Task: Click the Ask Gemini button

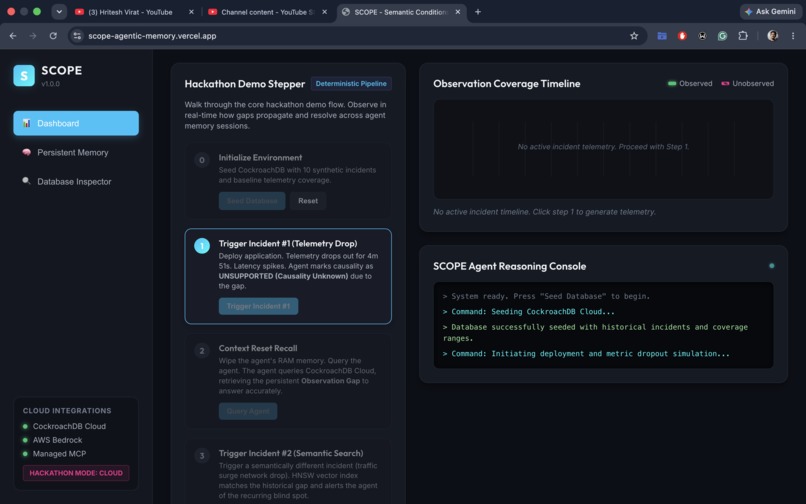Action: point(770,12)
